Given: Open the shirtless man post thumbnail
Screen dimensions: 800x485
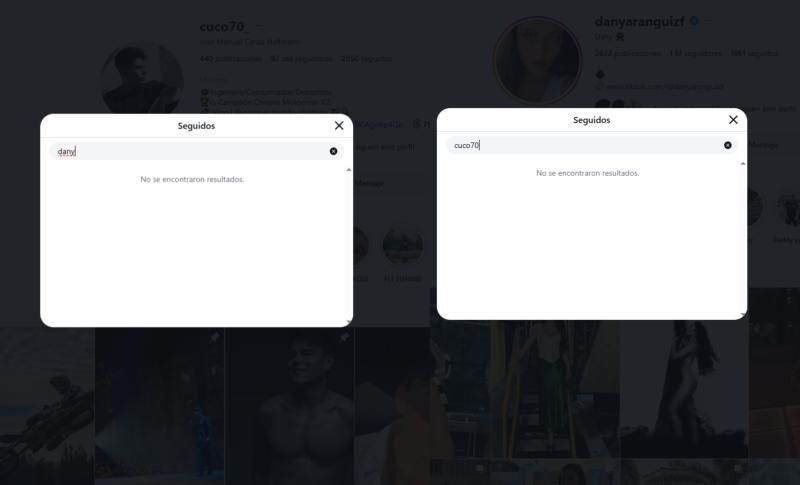Looking at the screenshot, I should pos(290,406).
